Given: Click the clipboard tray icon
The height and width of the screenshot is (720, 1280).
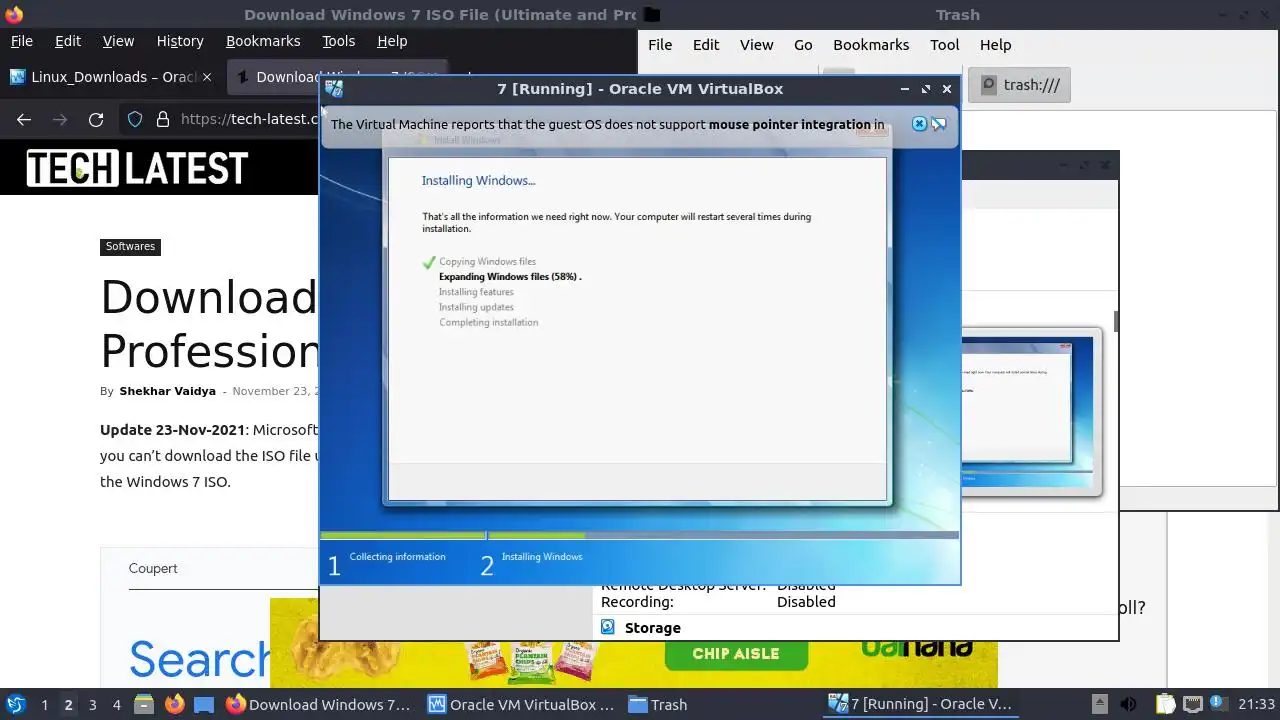Looking at the screenshot, I should tap(1165, 704).
